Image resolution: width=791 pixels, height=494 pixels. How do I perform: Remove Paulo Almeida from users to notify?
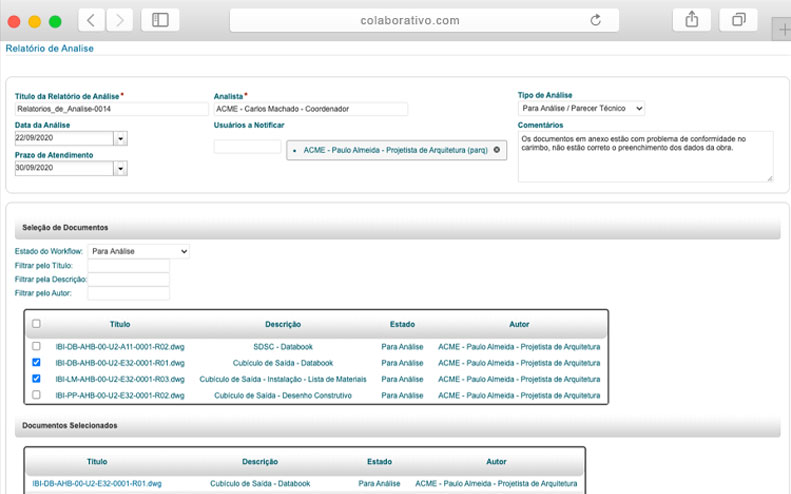pyautogui.click(x=497, y=150)
